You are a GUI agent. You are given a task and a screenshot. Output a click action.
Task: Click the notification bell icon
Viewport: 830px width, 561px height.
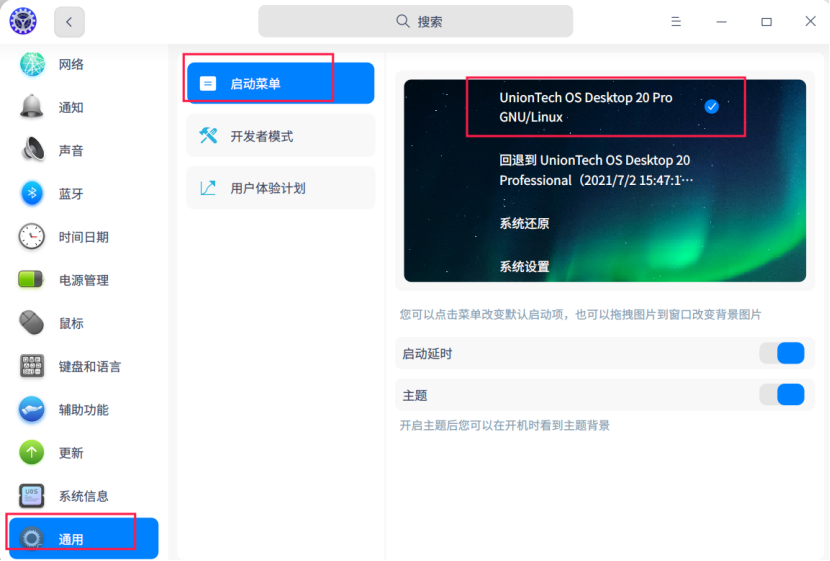(32, 107)
